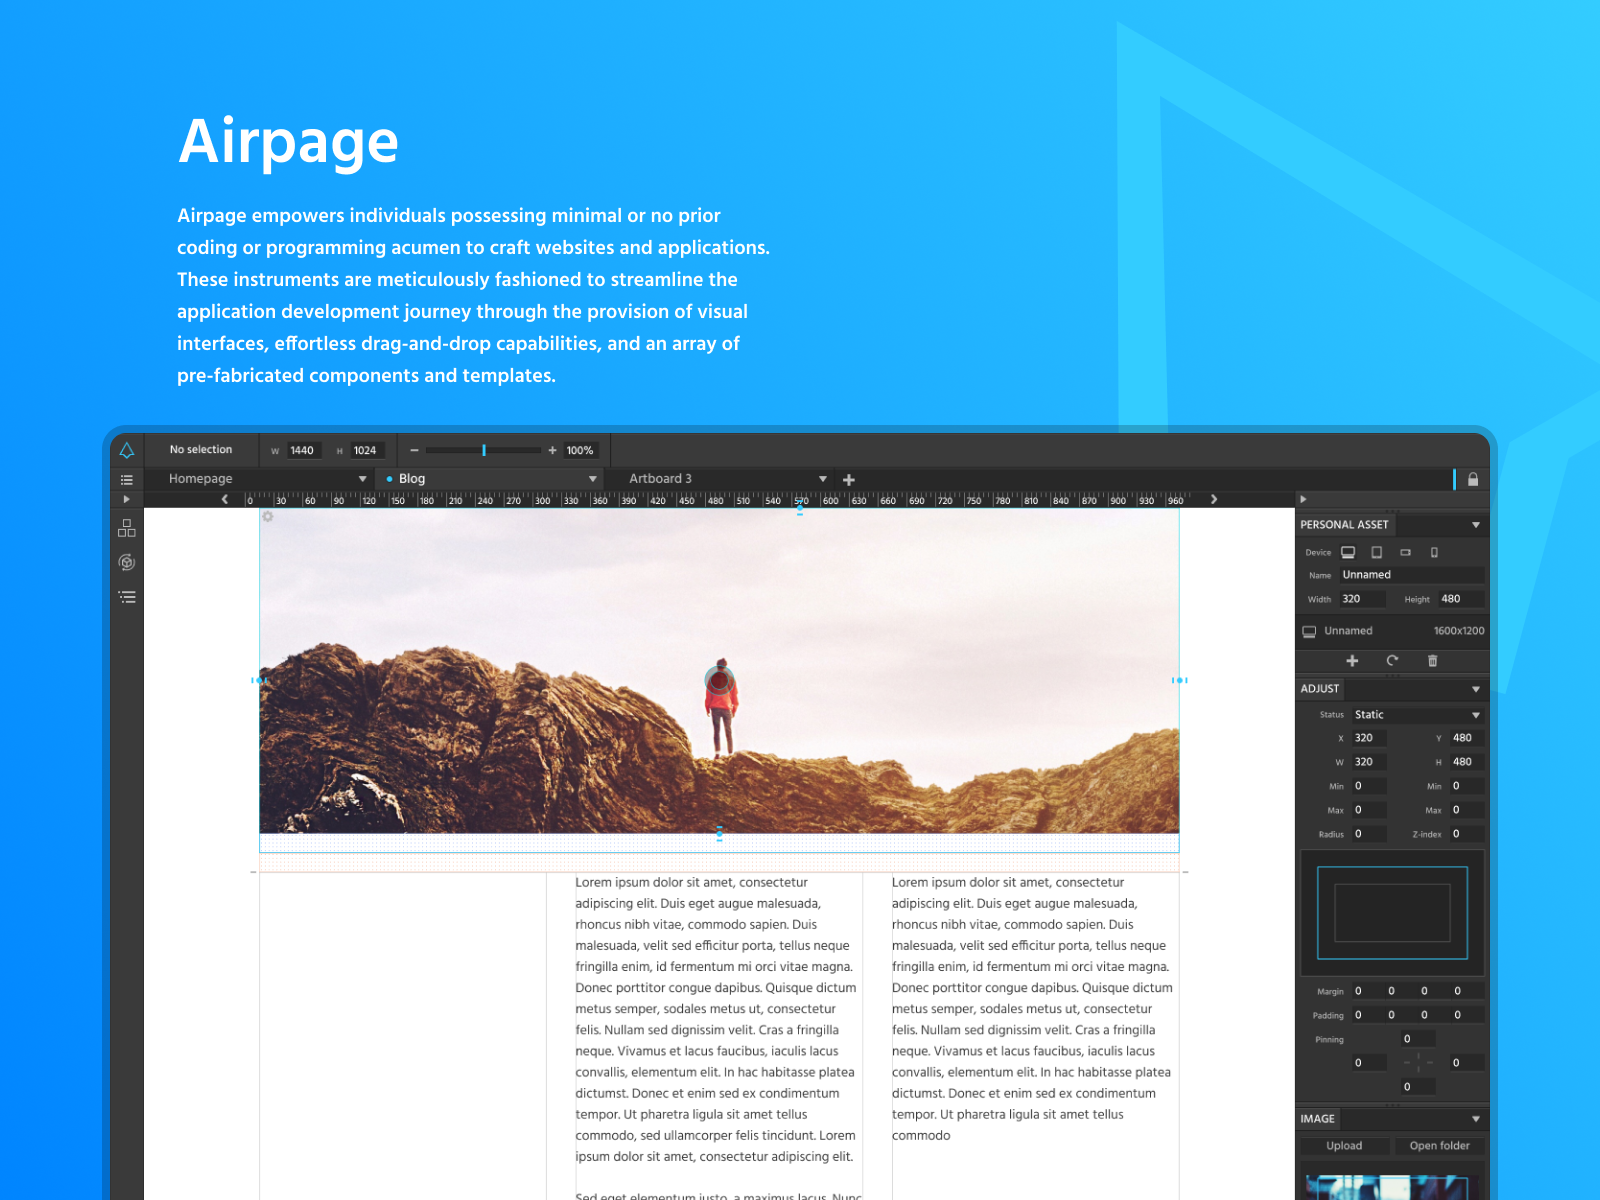Refresh the asset with the circular arrow icon
Image resolution: width=1600 pixels, height=1200 pixels.
point(1393,660)
